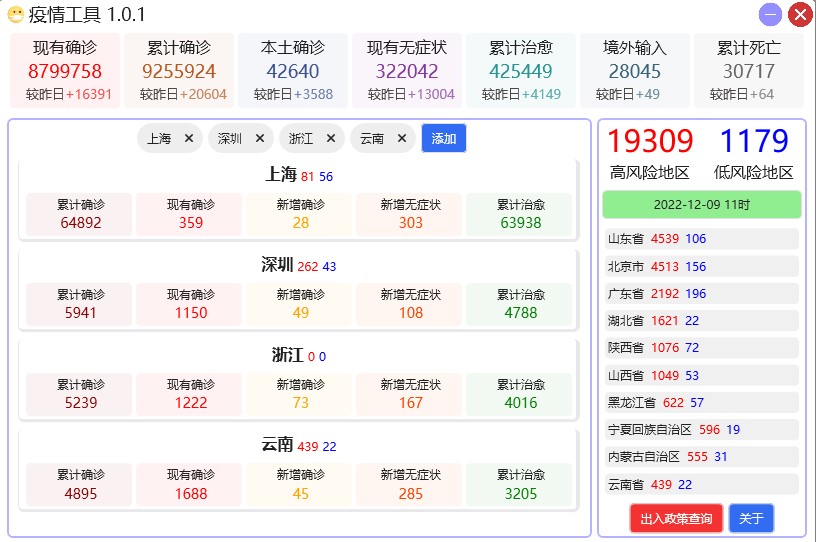Click 云南 新增确诊 value 45
The width and height of the screenshot is (816, 542).
click(x=301, y=494)
